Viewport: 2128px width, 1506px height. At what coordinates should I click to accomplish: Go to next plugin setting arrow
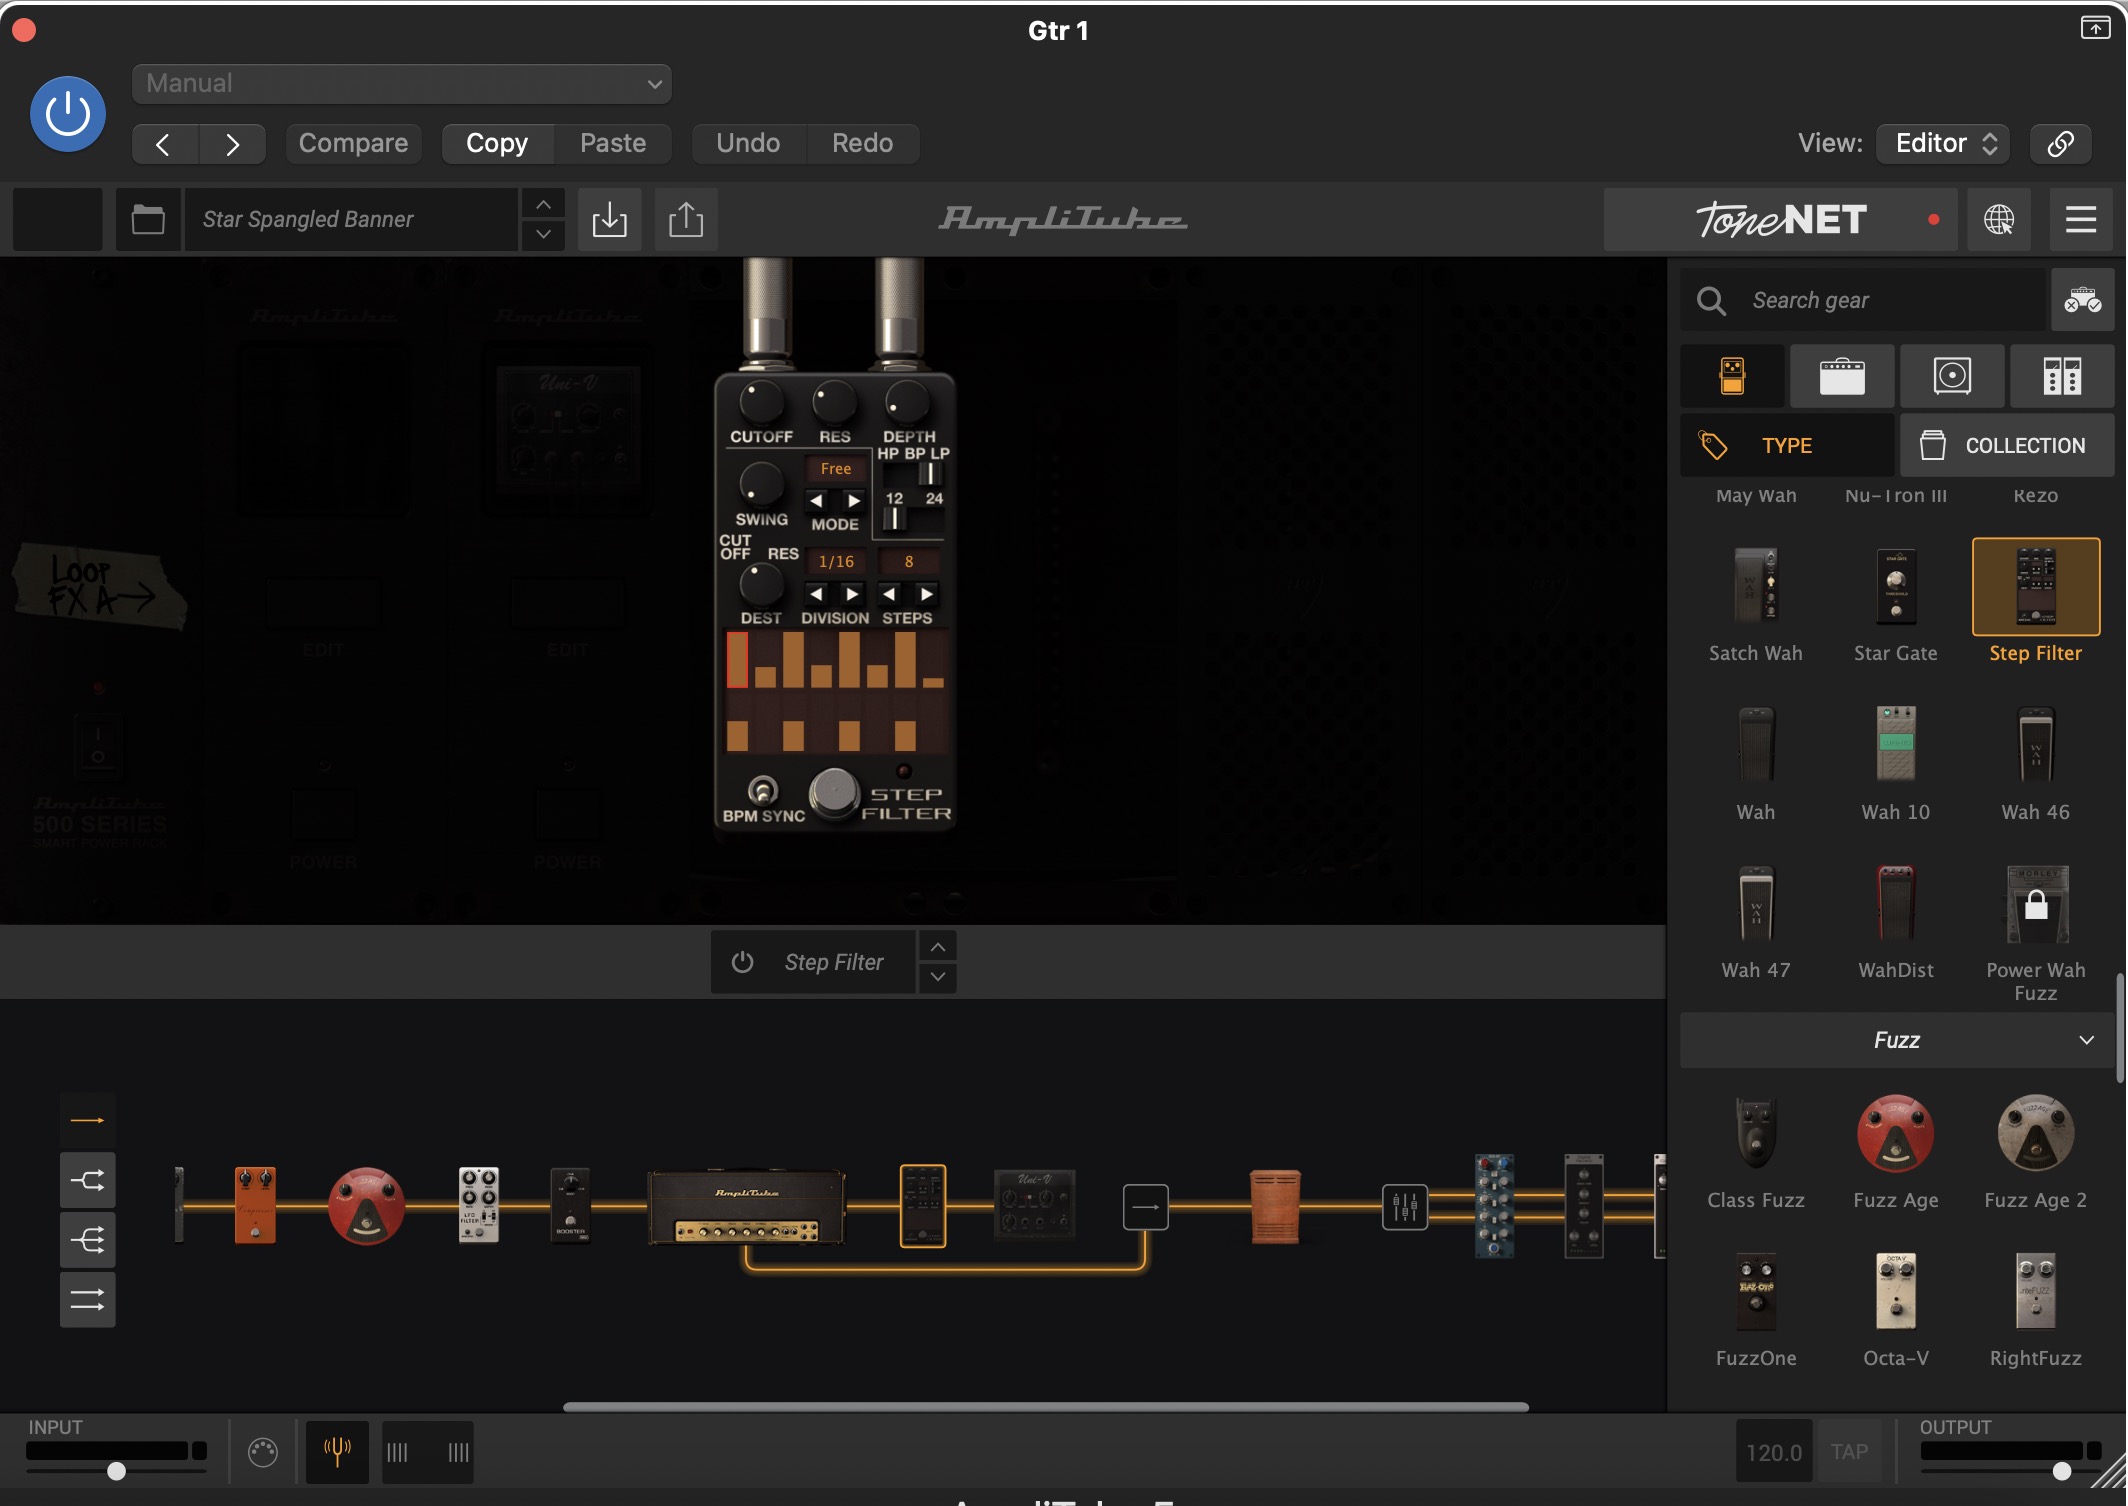click(x=232, y=144)
